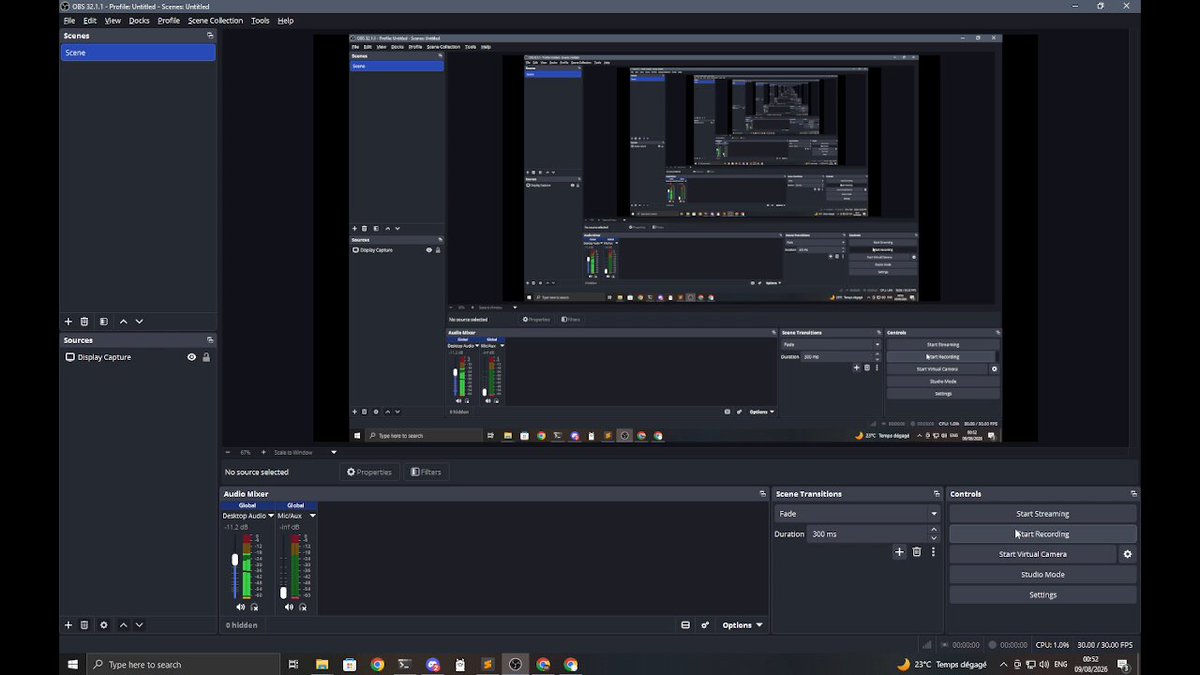Mute Mic/Aux speaker icon

point(289,607)
